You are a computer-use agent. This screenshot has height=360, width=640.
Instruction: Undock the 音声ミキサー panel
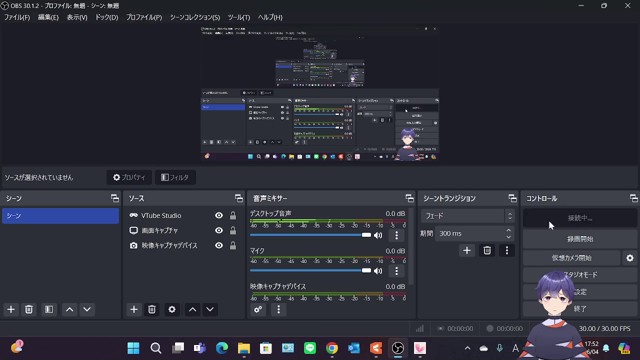coord(409,198)
